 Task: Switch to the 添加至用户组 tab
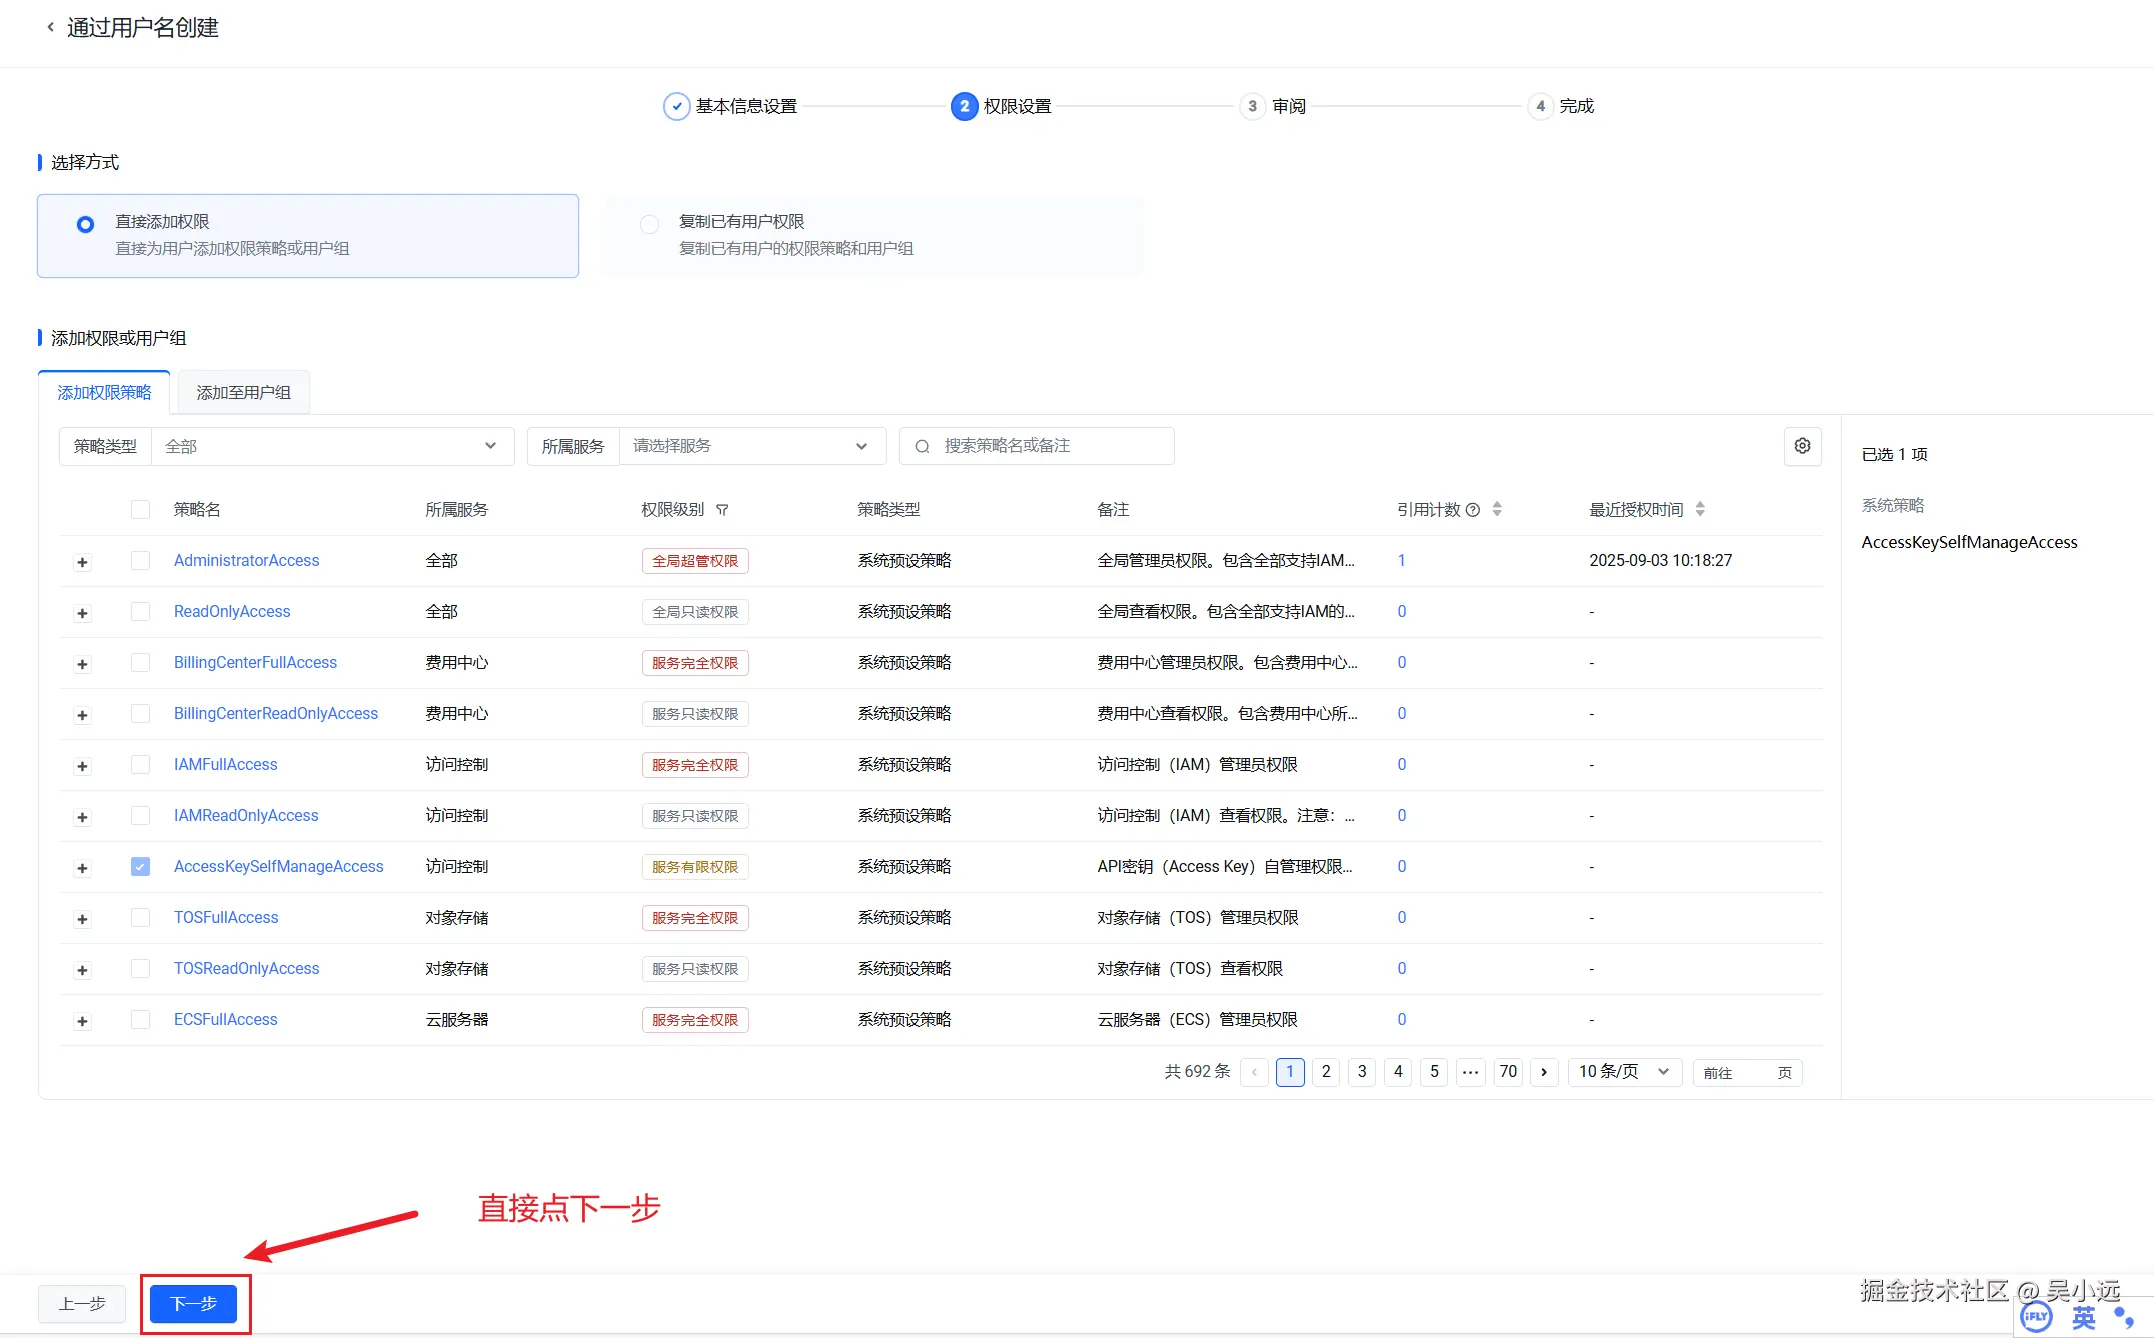(243, 393)
